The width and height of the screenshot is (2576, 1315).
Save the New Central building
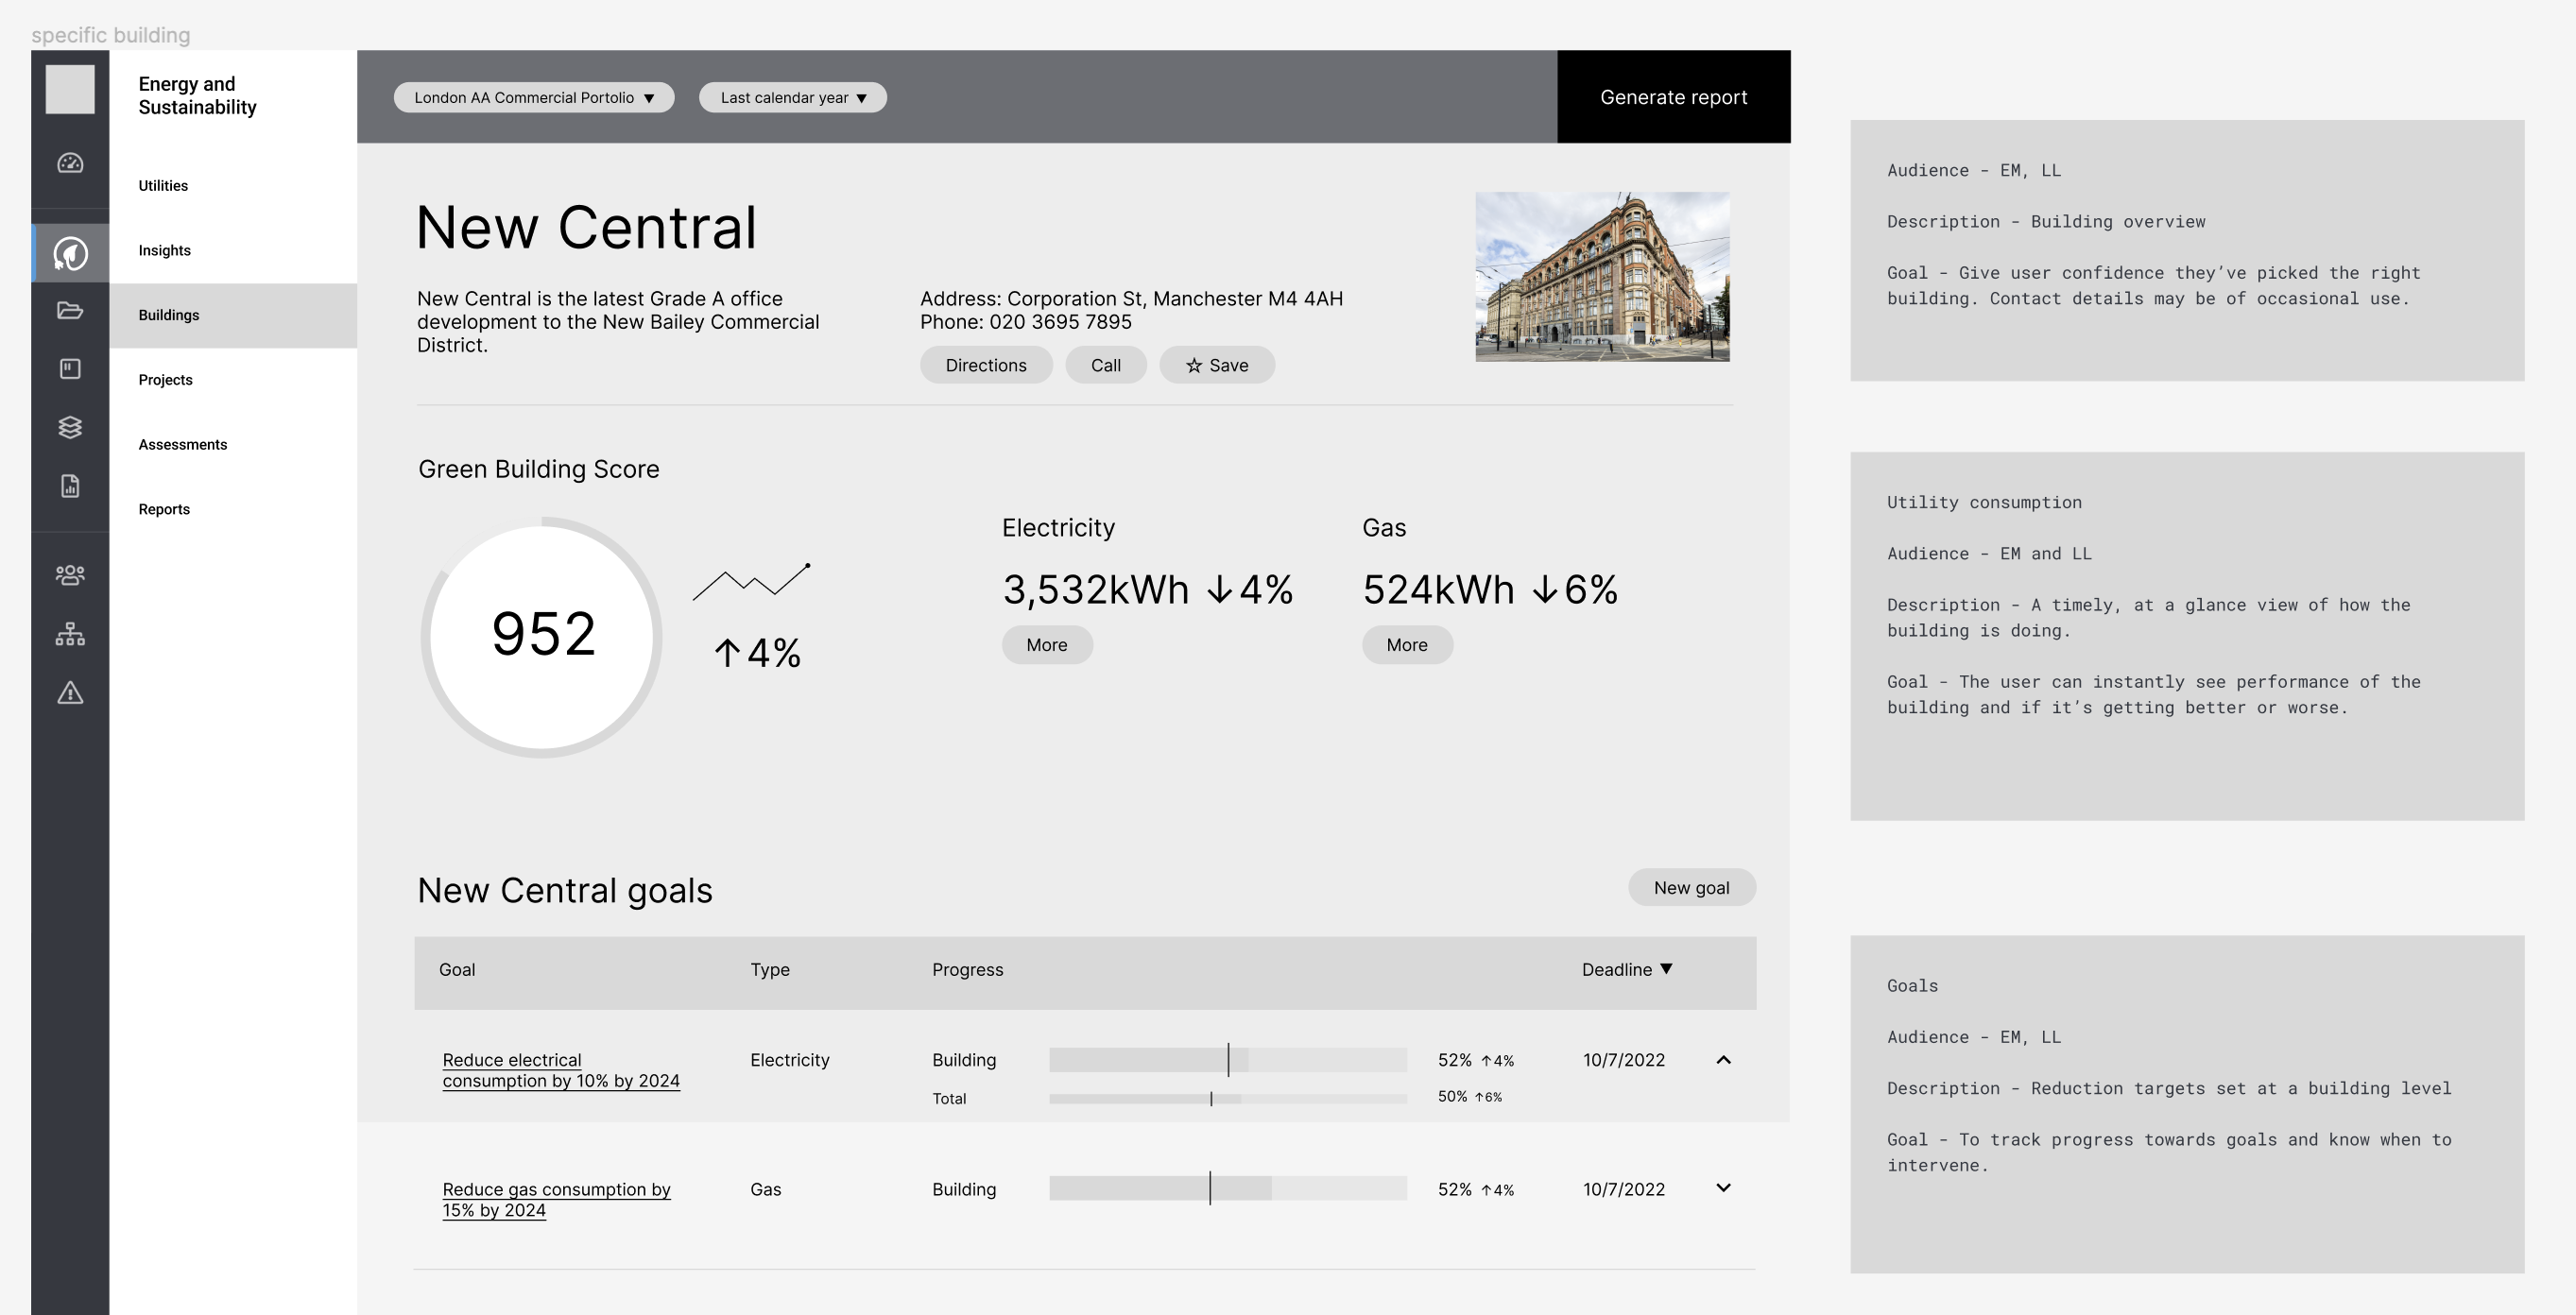point(1217,365)
